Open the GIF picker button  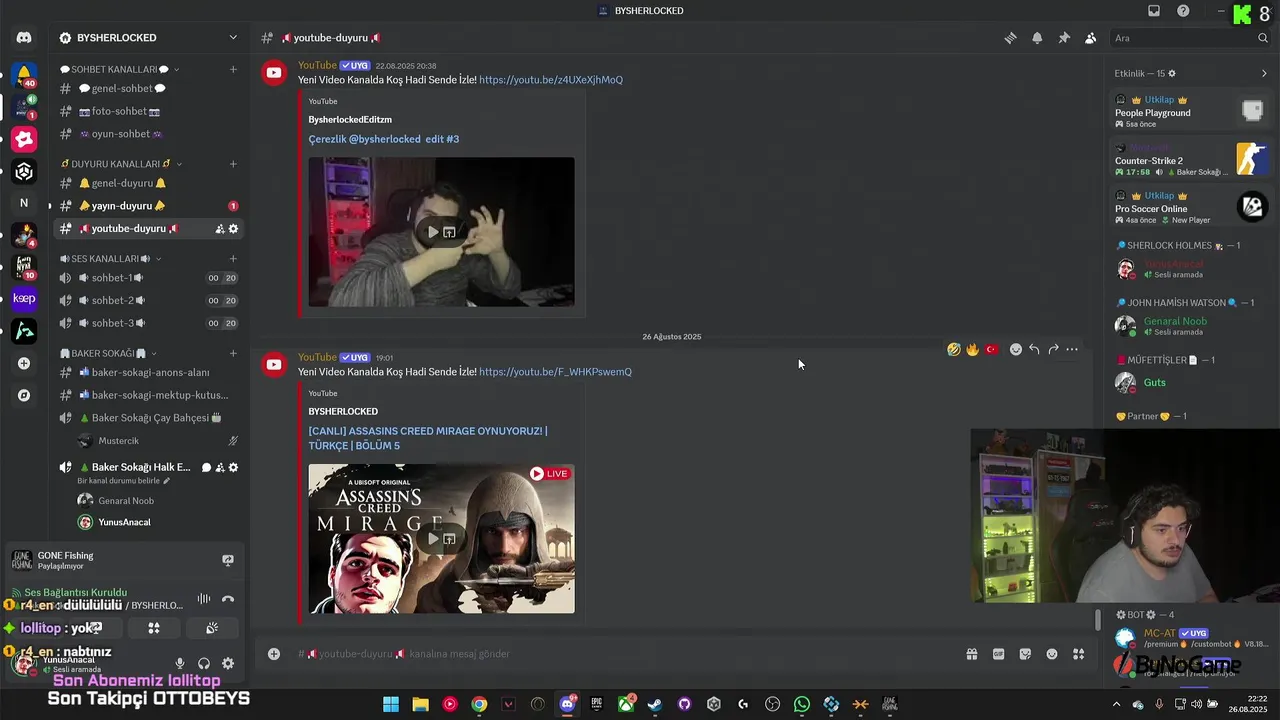[x=998, y=654]
